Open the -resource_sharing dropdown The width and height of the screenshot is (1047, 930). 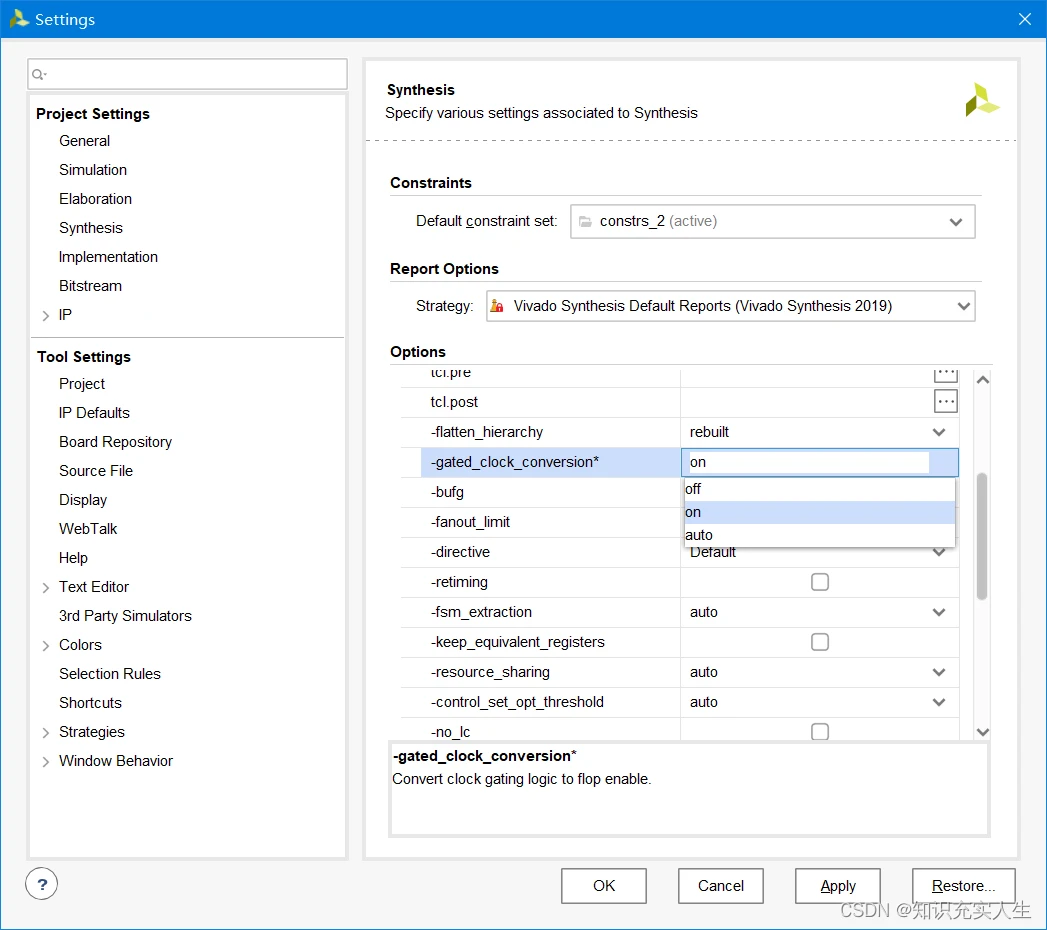938,672
